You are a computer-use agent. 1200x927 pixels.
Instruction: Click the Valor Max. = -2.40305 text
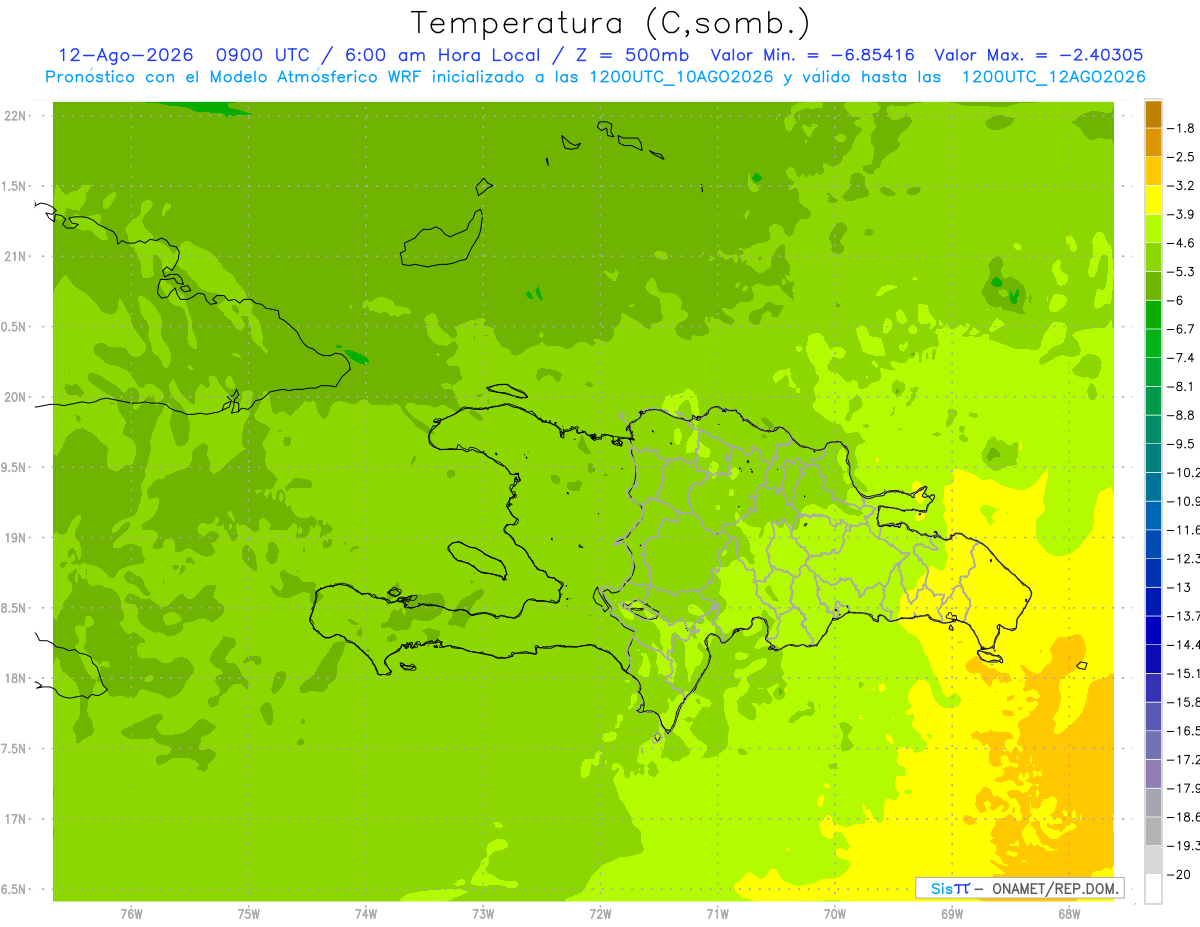(1038, 55)
